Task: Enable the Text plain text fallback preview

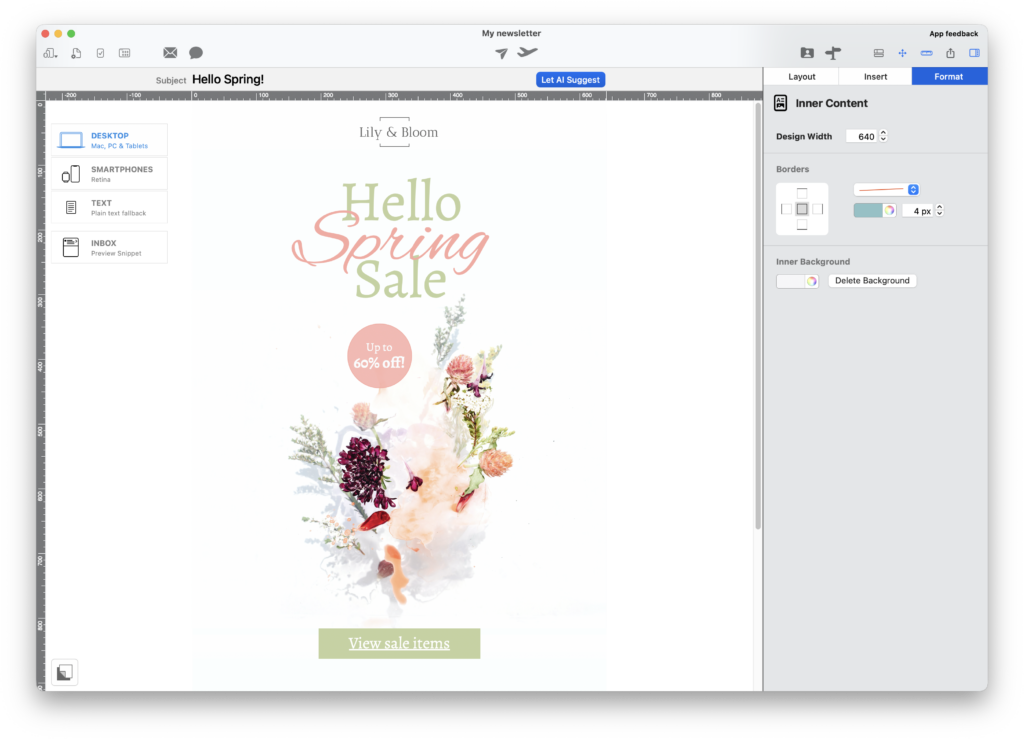Action: click(x=112, y=208)
